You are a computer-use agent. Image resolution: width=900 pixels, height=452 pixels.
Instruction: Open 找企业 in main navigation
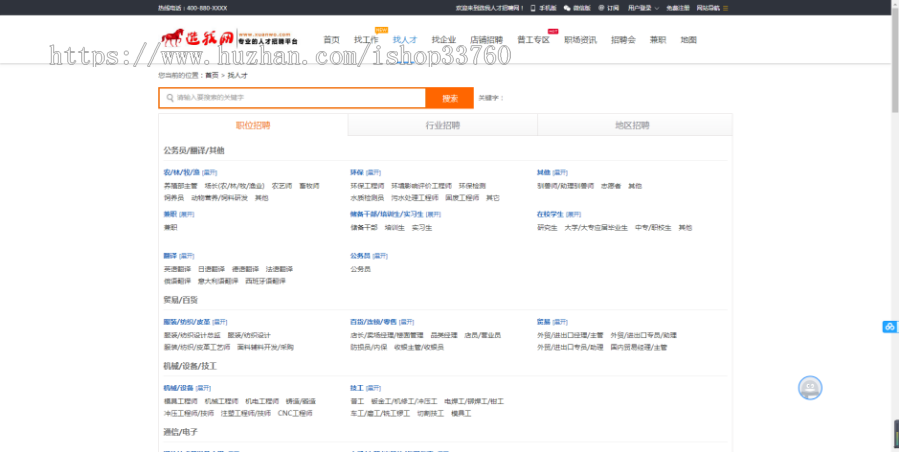pyautogui.click(x=444, y=40)
